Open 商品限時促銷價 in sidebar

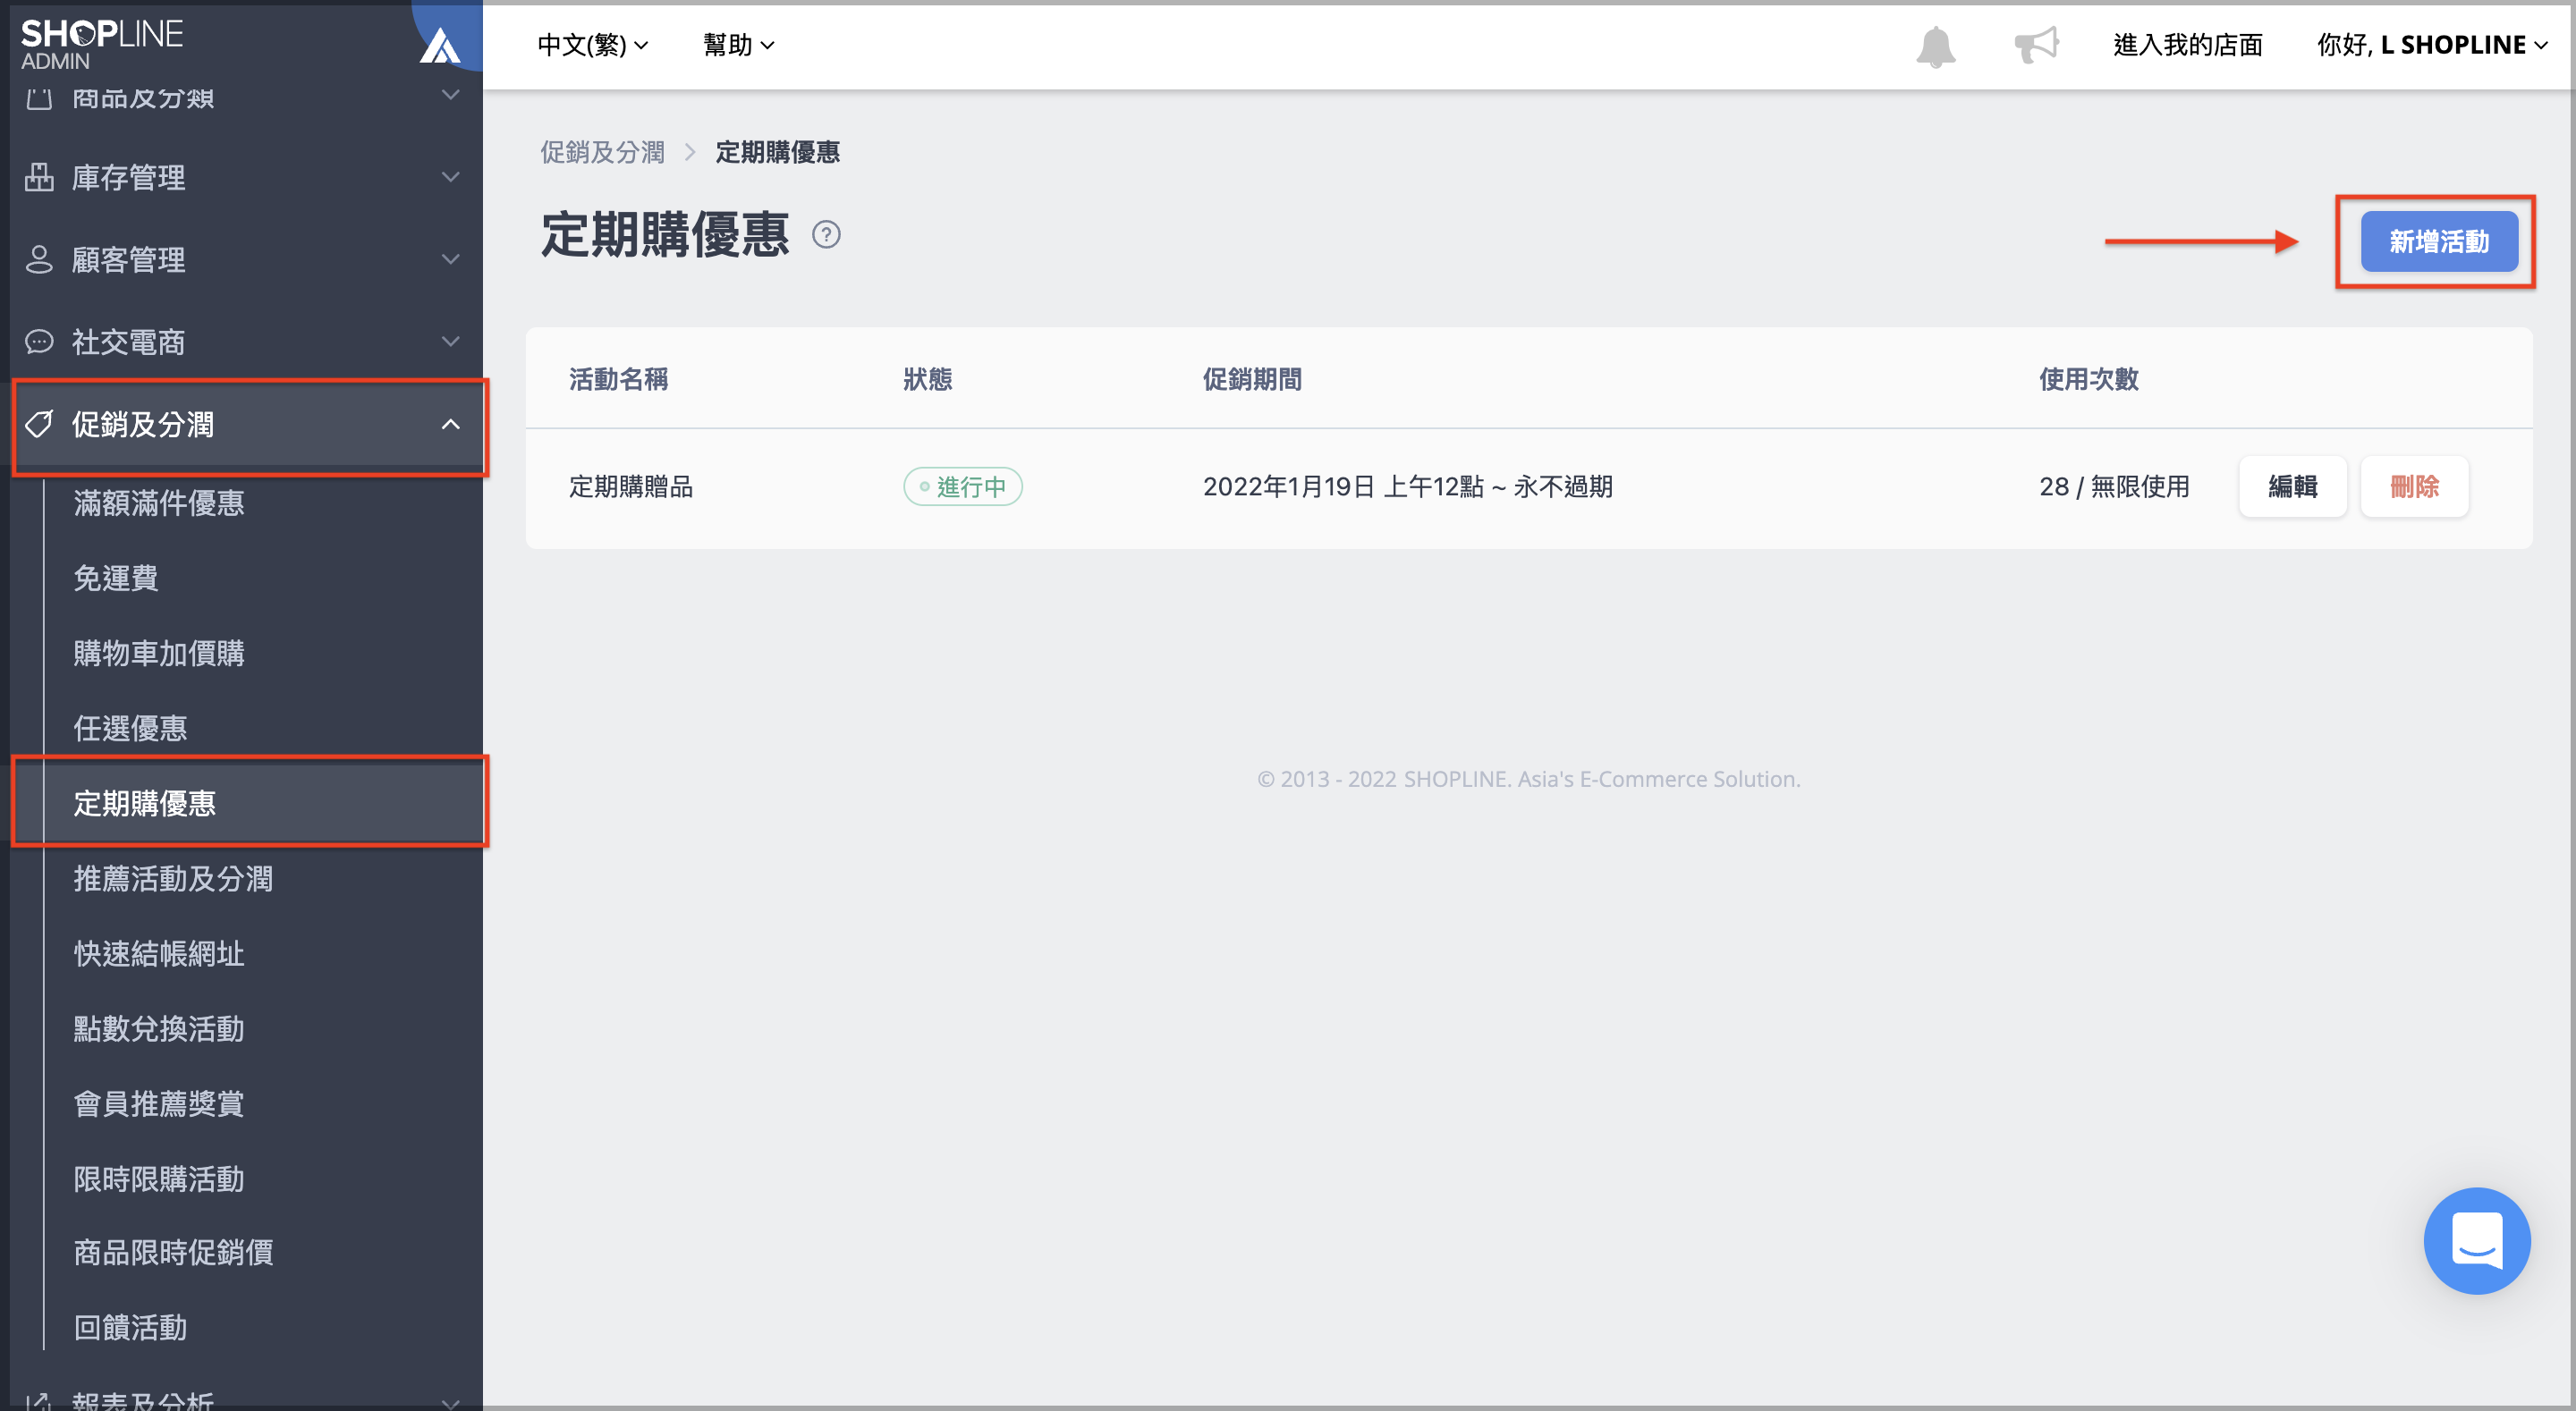[x=173, y=1252]
